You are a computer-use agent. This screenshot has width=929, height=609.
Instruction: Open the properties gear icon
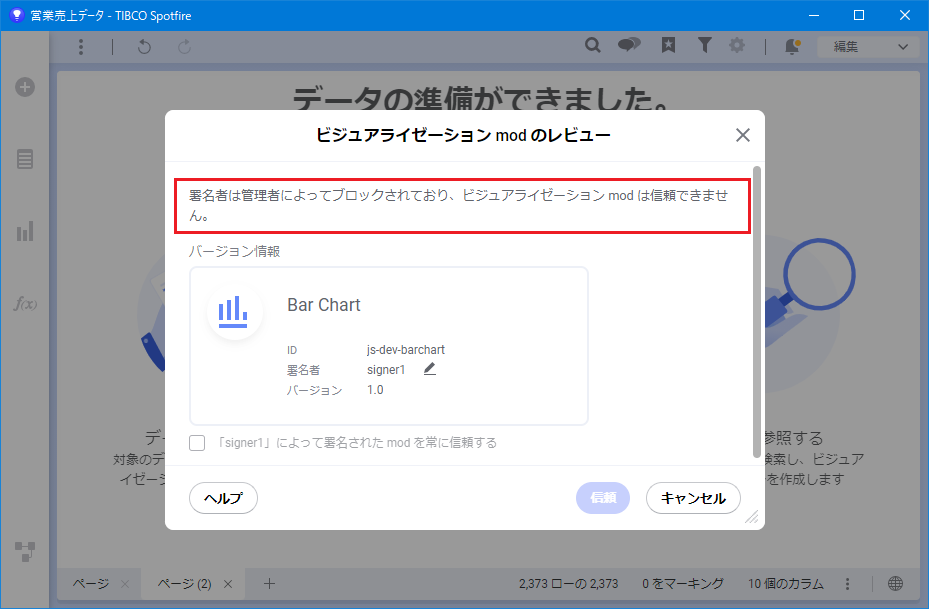pyautogui.click(x=737, y=45)
